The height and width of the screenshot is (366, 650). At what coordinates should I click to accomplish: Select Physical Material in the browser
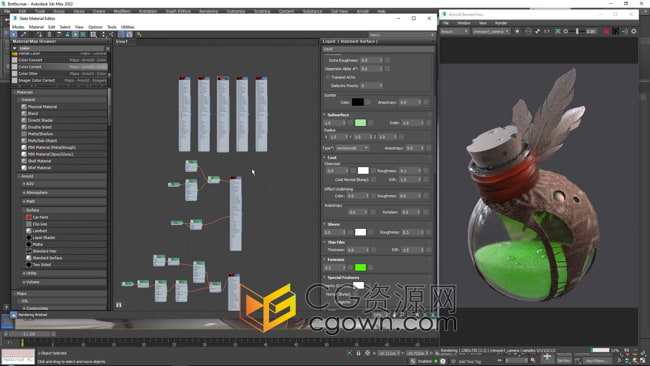(42, 107)
